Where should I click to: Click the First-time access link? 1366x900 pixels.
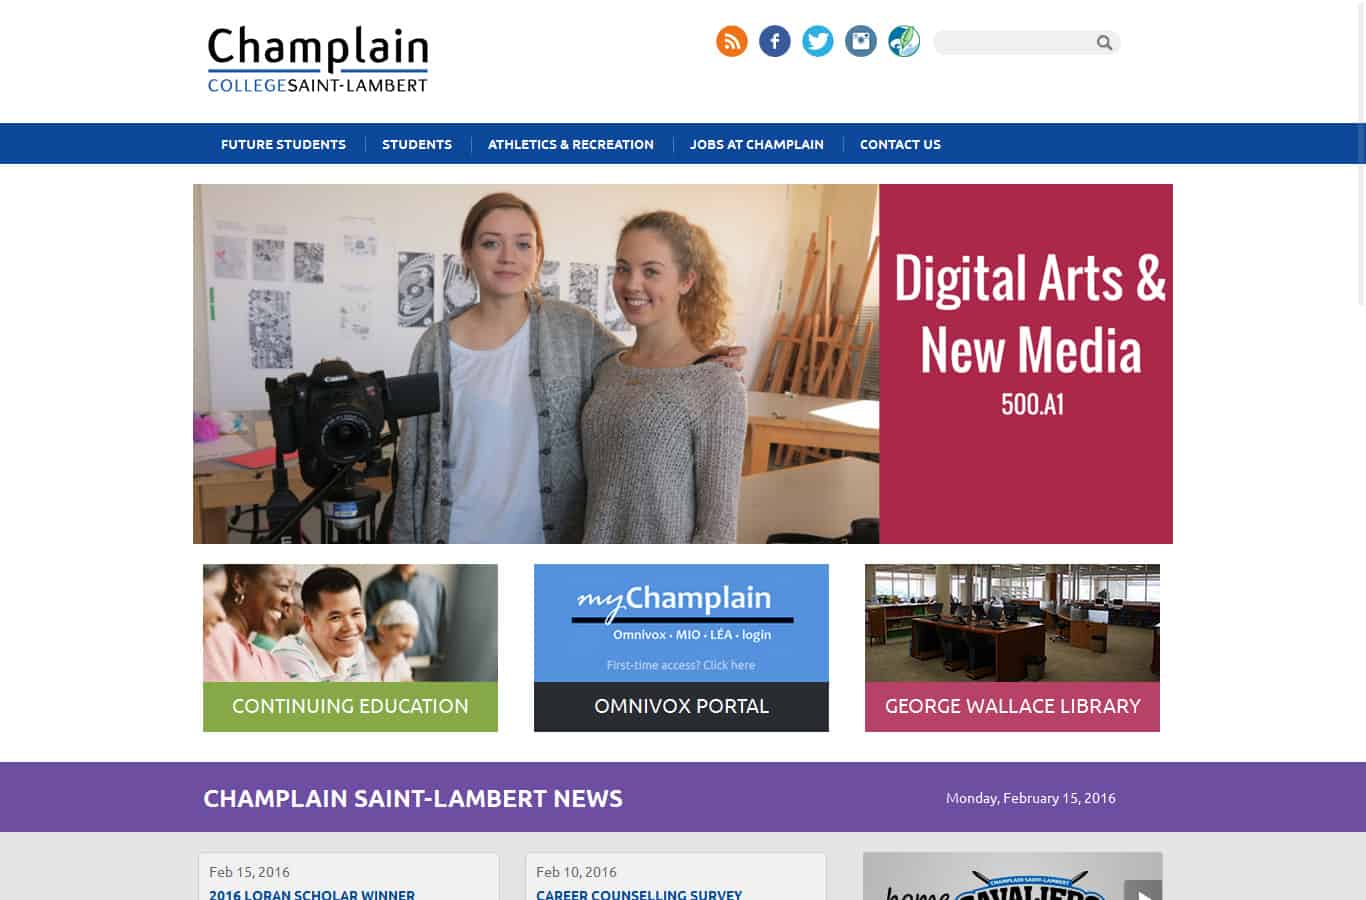pyautogui.click(x=681, y=665)
